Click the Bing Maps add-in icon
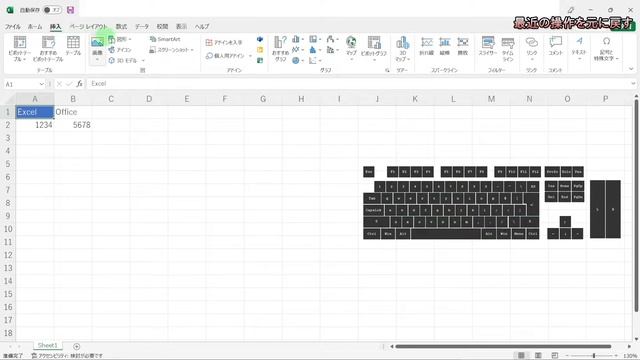Viewport: 640px width, 360px height. click(260, 50)
